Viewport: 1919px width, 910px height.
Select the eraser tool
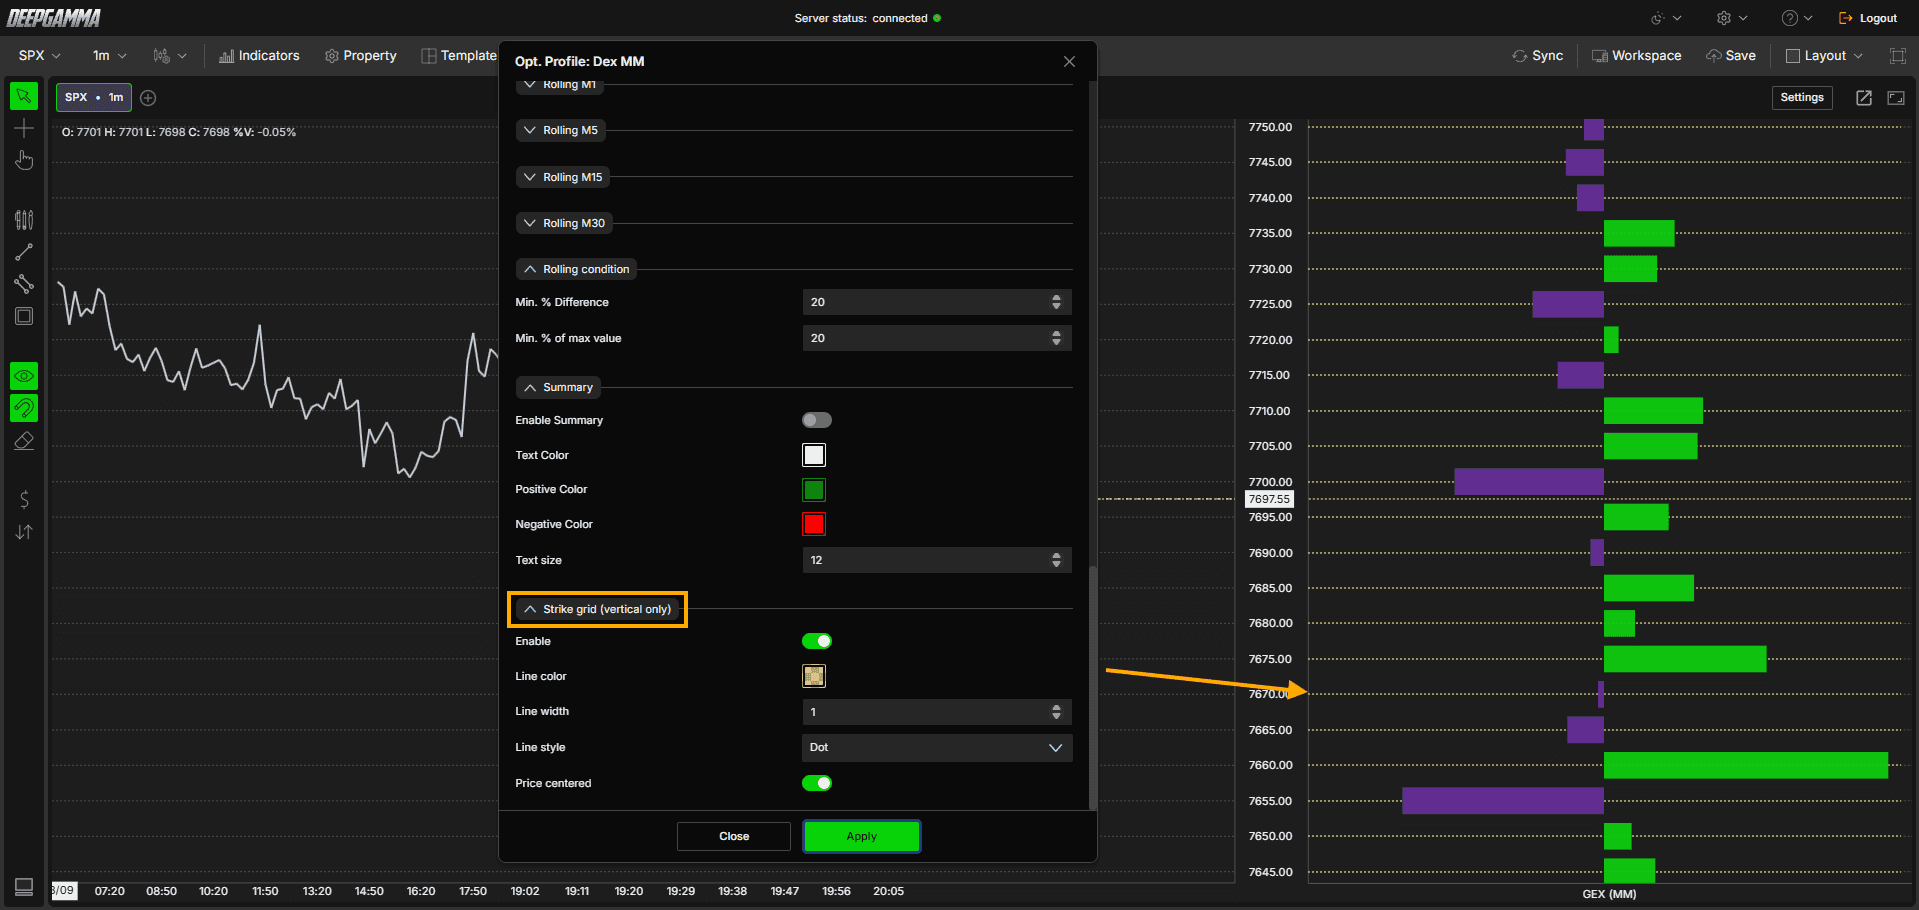tap(24, 441)
